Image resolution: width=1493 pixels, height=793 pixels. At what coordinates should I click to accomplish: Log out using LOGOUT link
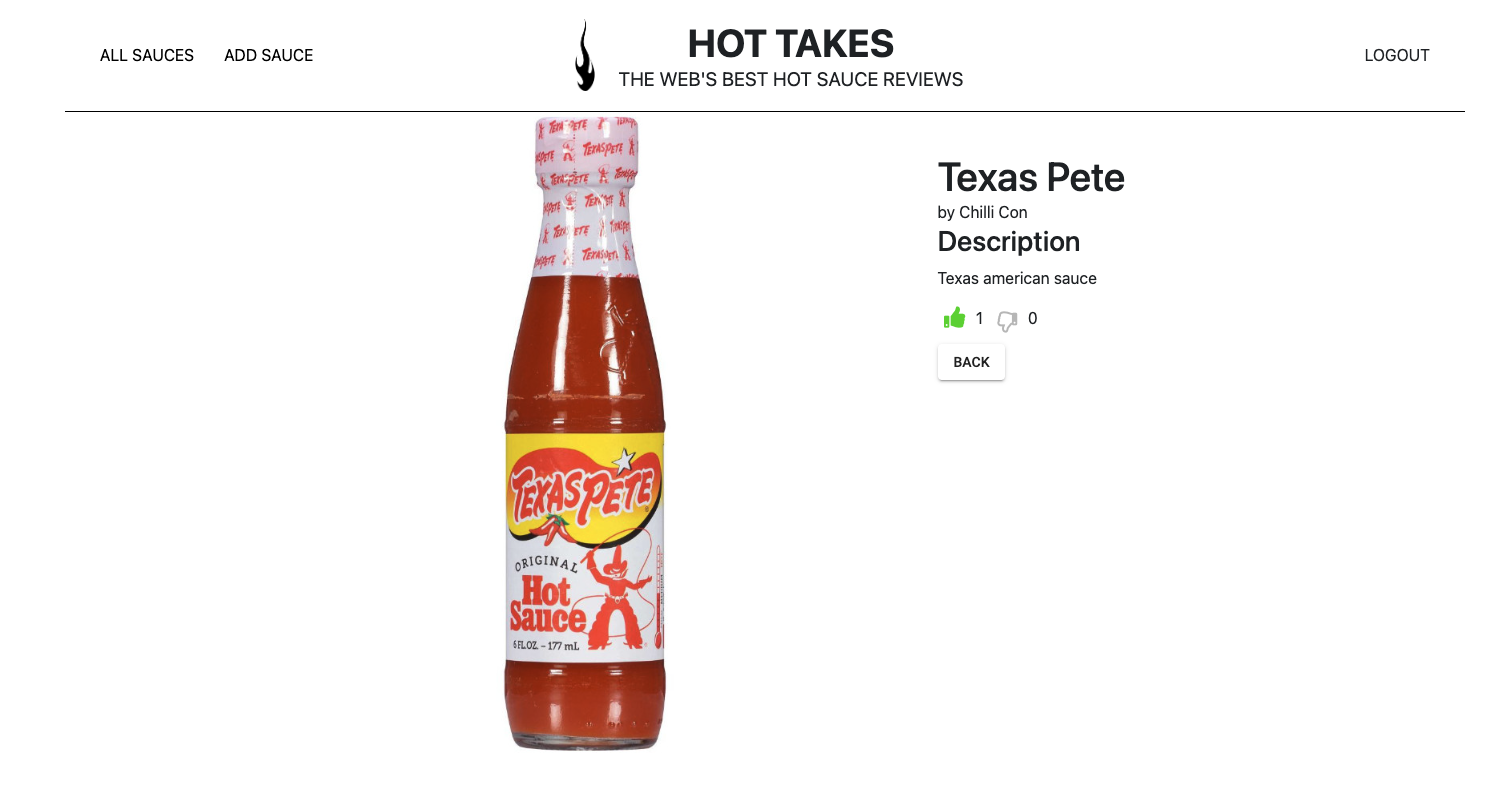[x=1397, y=55]
